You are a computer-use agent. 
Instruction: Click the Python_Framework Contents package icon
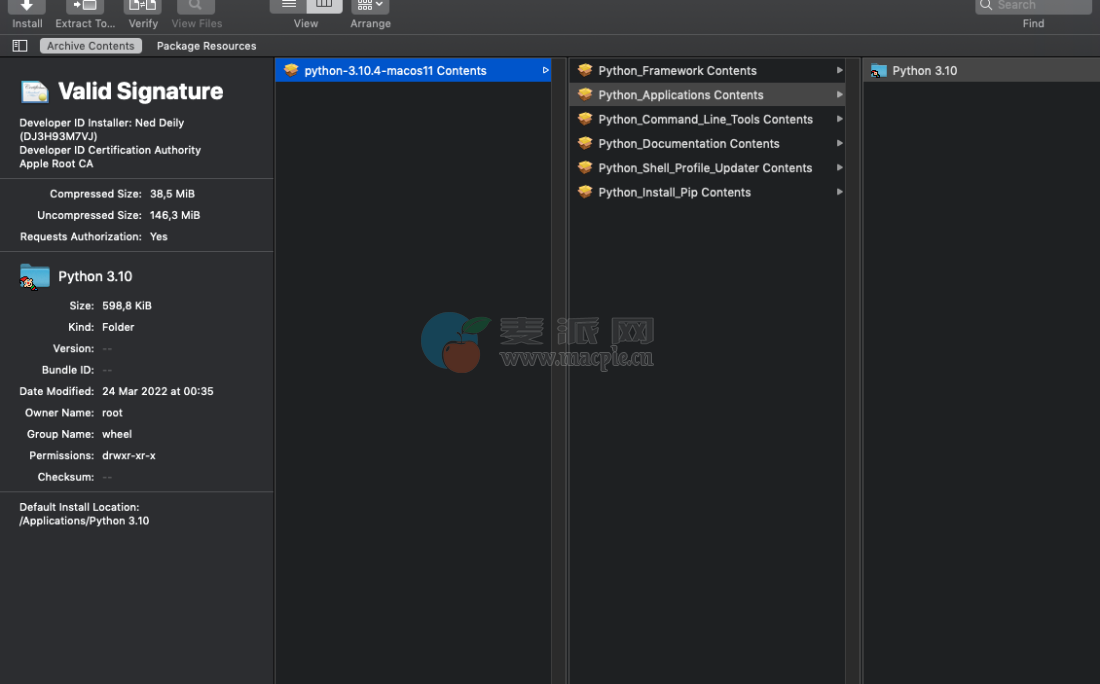[585, 70]
